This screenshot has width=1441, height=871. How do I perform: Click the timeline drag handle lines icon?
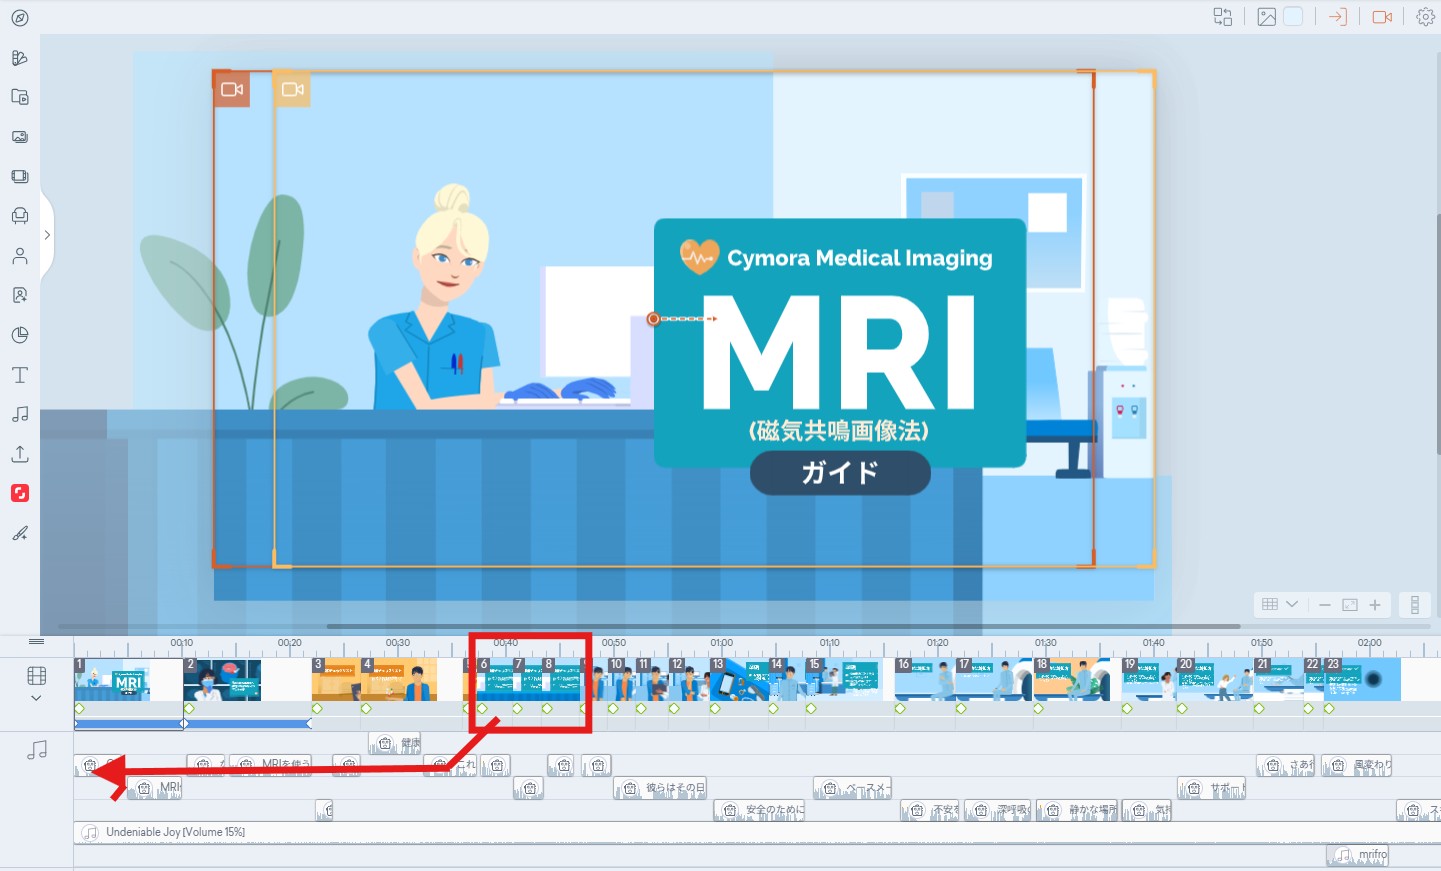pyautogui.click(x=37, y=642)
